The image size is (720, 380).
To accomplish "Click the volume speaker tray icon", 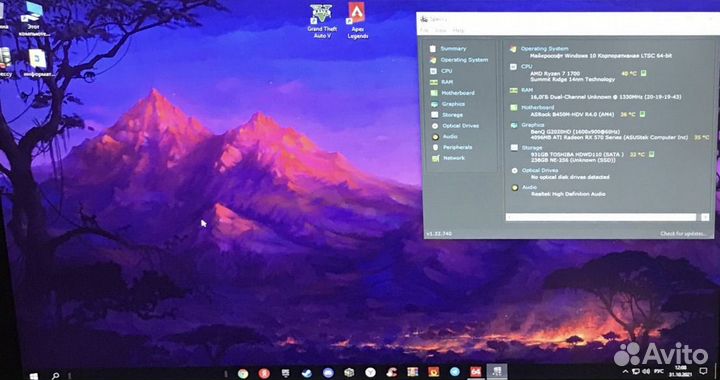I will click(x=646, y=371).
